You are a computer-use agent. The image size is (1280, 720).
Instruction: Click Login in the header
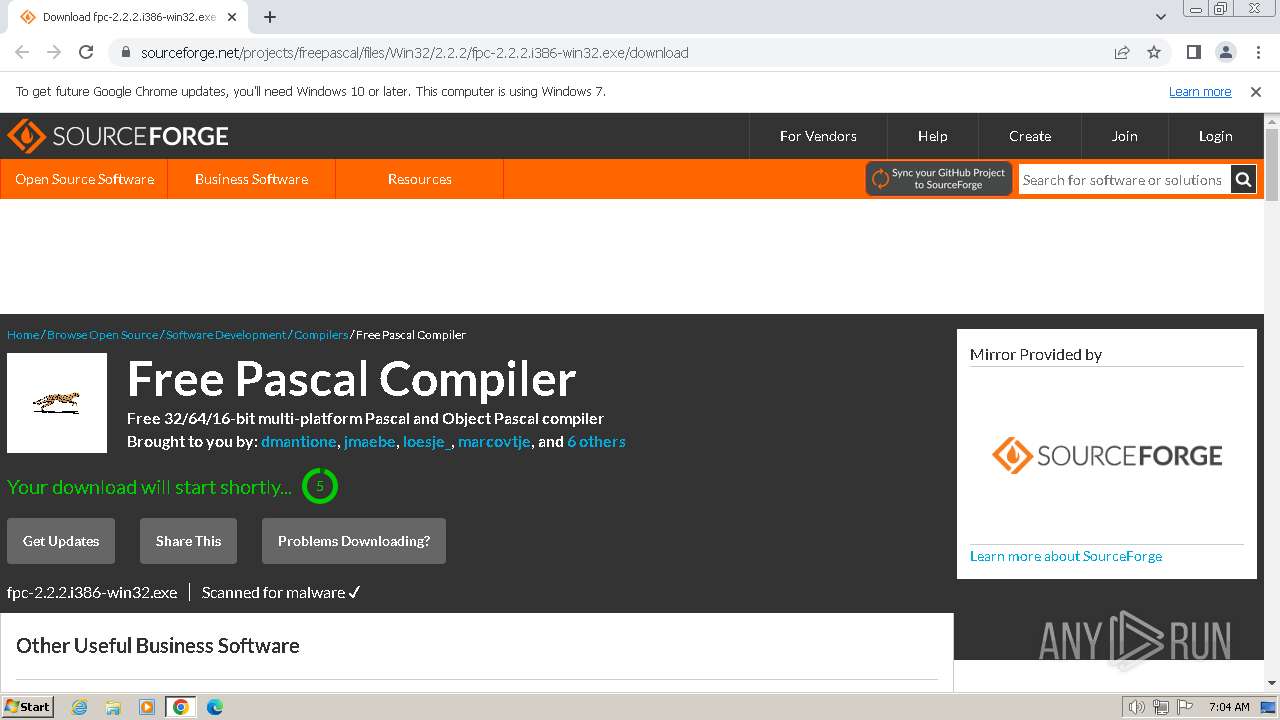tap(1216, 136)
